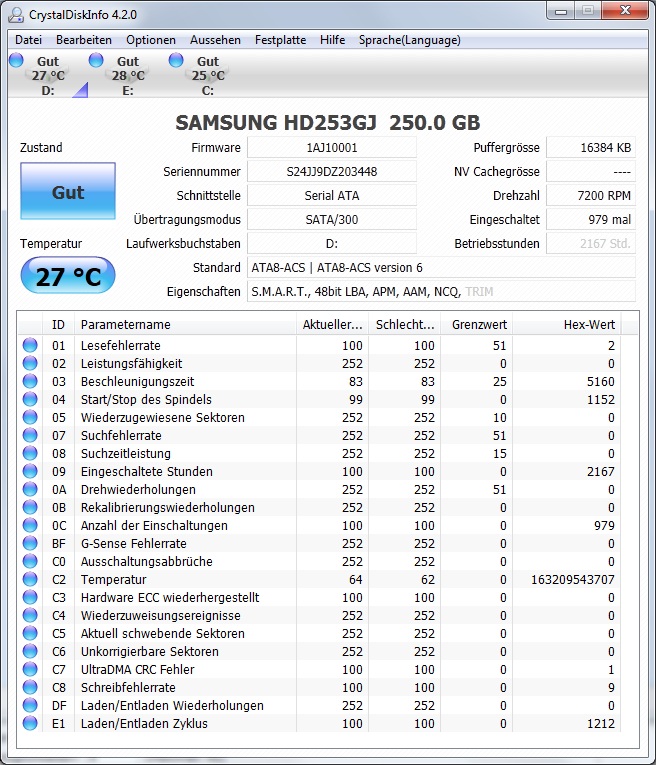This screenshot has height=765, width=656.
Task: Click status orb for Suchzeitleistung row
Action: (30, 453)
